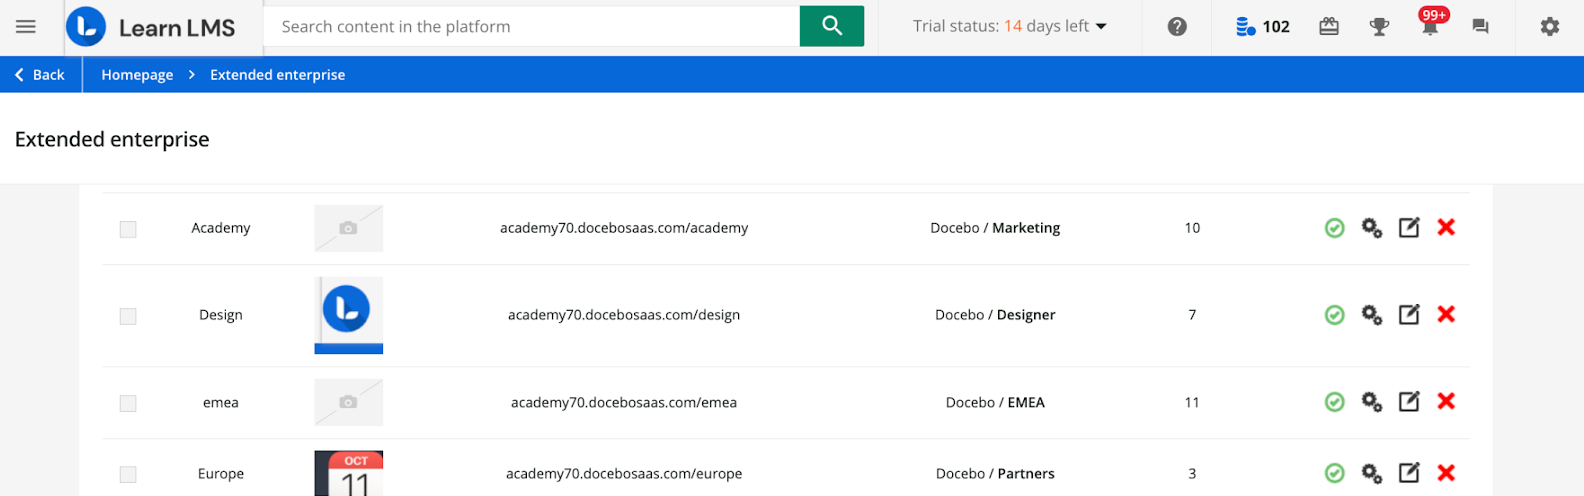Screen dimensions: 1584x496
Task: Expand the Trial status dropdown
Action: point(1010,27)
